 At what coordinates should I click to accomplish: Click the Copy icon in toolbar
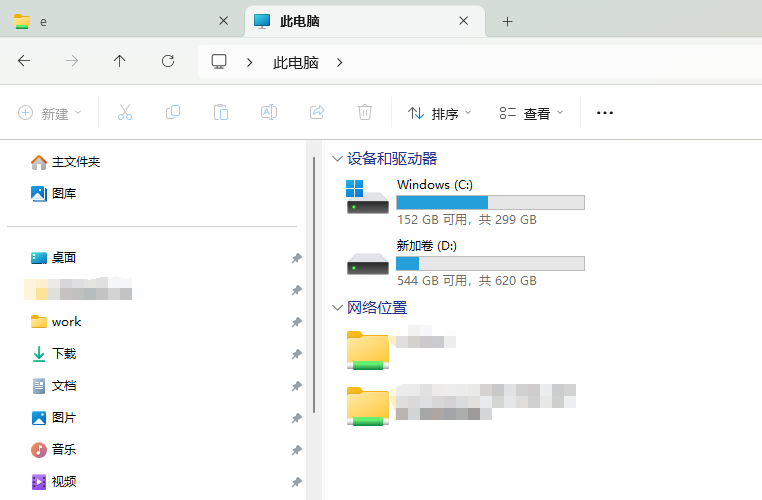pos(173,112)
